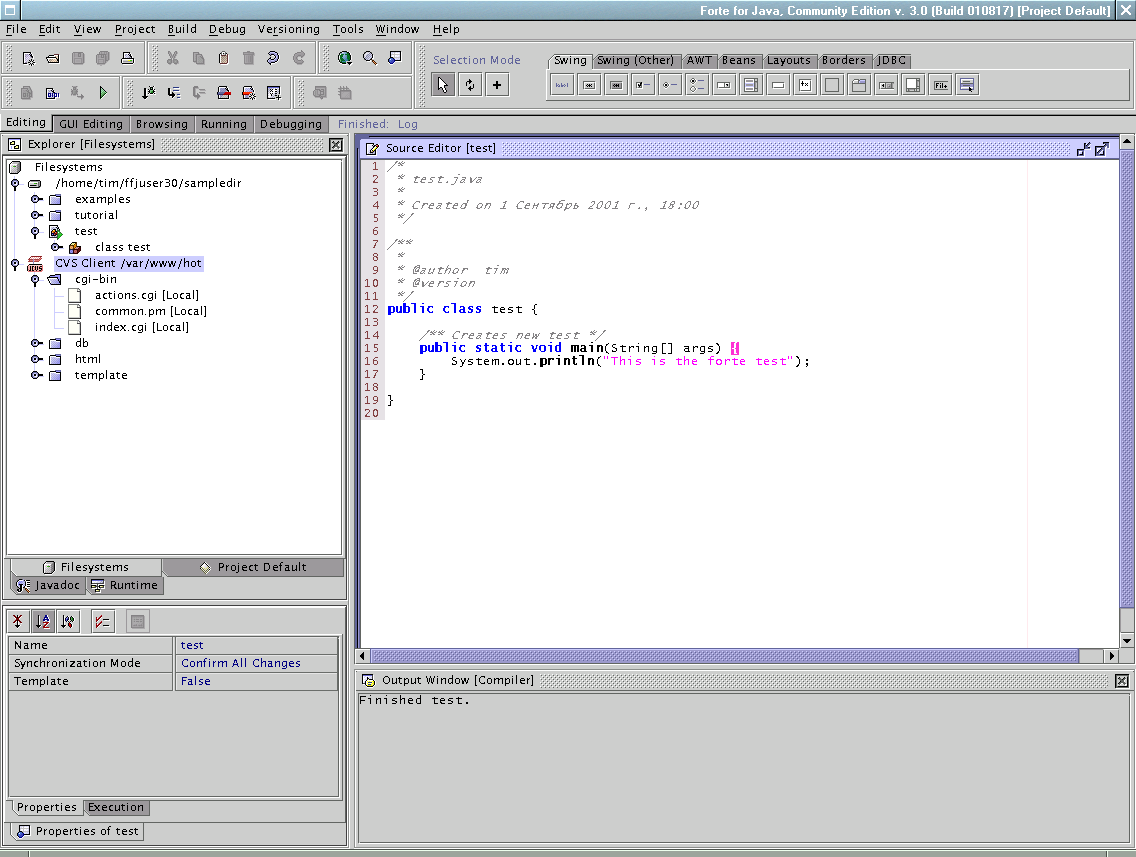Expand the examples folder in Explorer
Screen dimensions: 1136x857
(x=35, y=200)
